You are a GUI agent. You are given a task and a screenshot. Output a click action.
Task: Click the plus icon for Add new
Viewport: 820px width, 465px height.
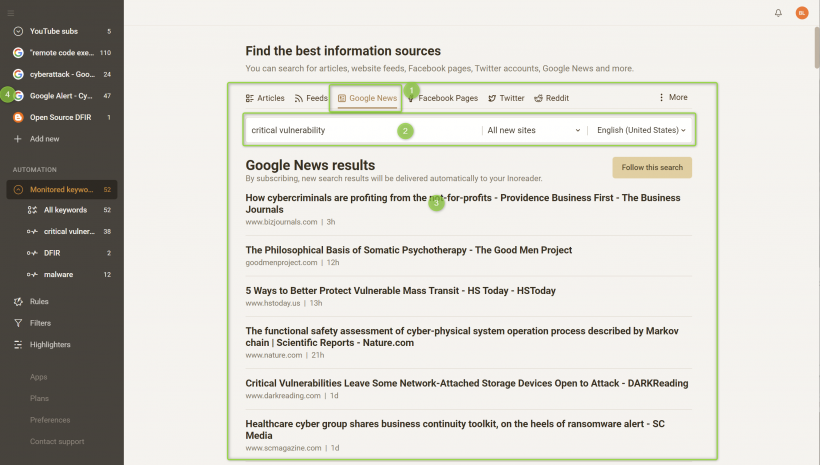[18, 139]
